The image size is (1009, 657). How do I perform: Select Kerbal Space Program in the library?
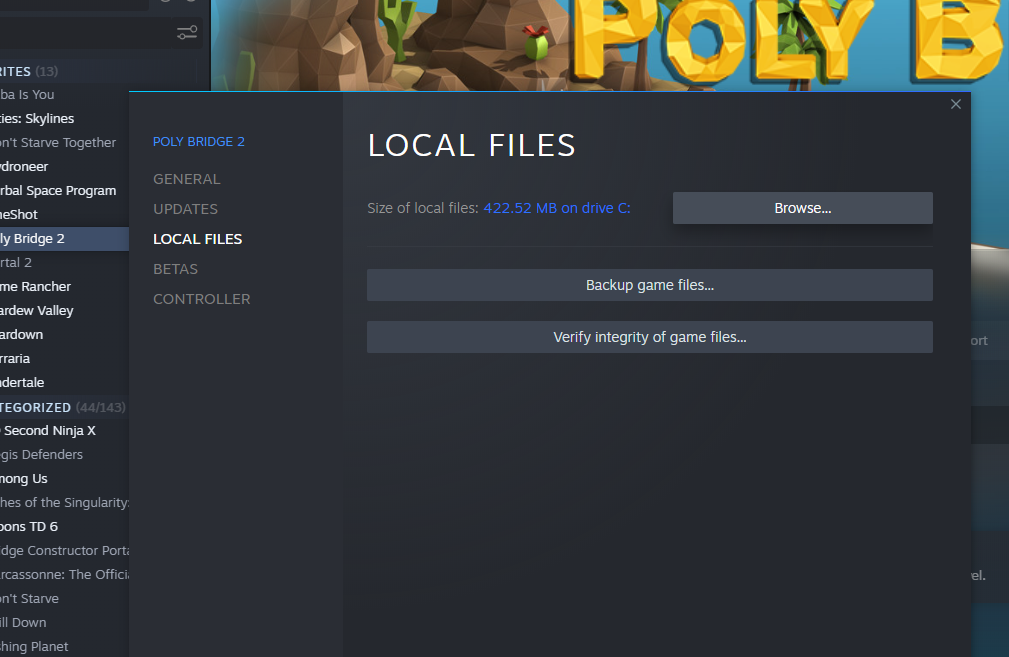[64, 190]
